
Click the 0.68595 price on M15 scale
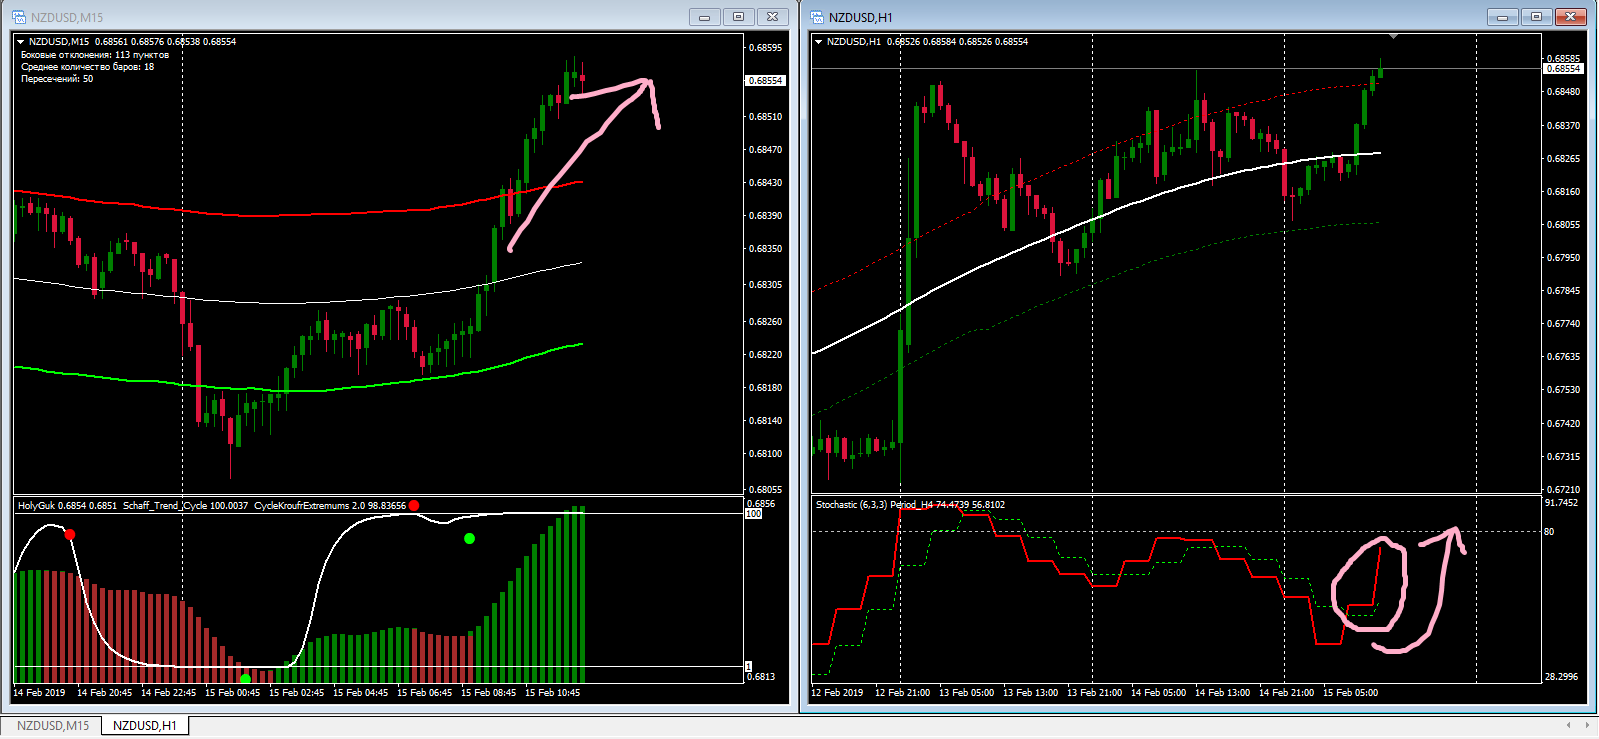click(766, 48)
